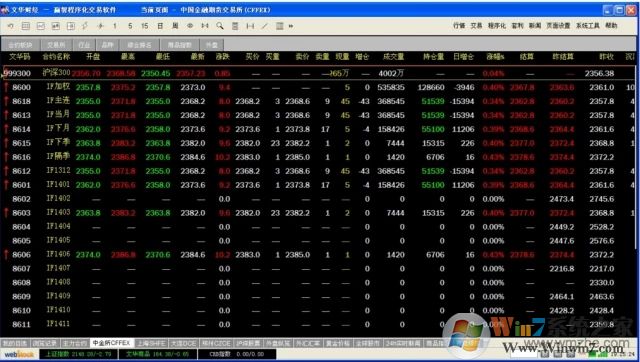This screenshot has height=362, width=640.
Task: Click CRB指数 in the status bar
Action: [237, 354]
